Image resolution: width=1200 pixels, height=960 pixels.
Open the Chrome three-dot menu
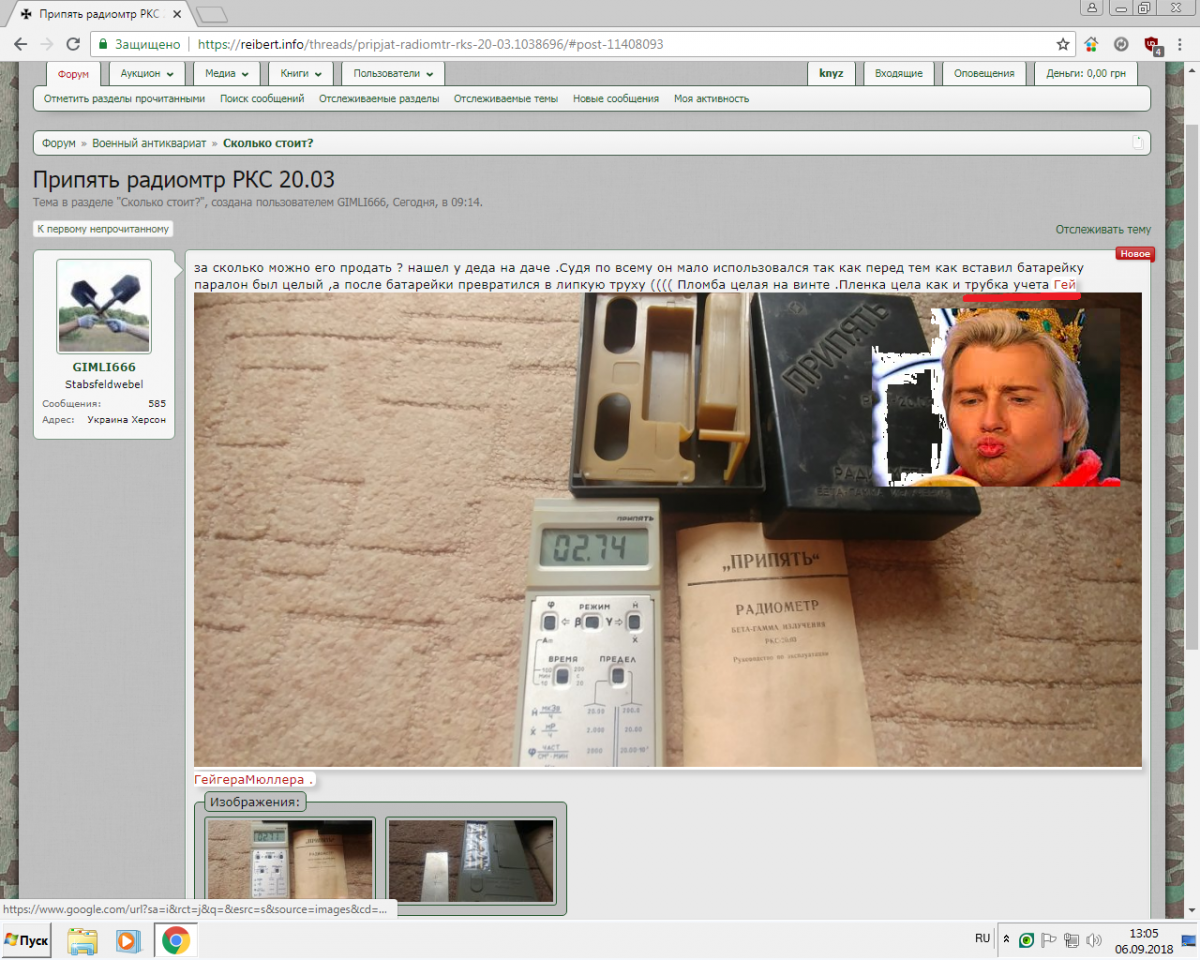click(x=1181, y=45)
